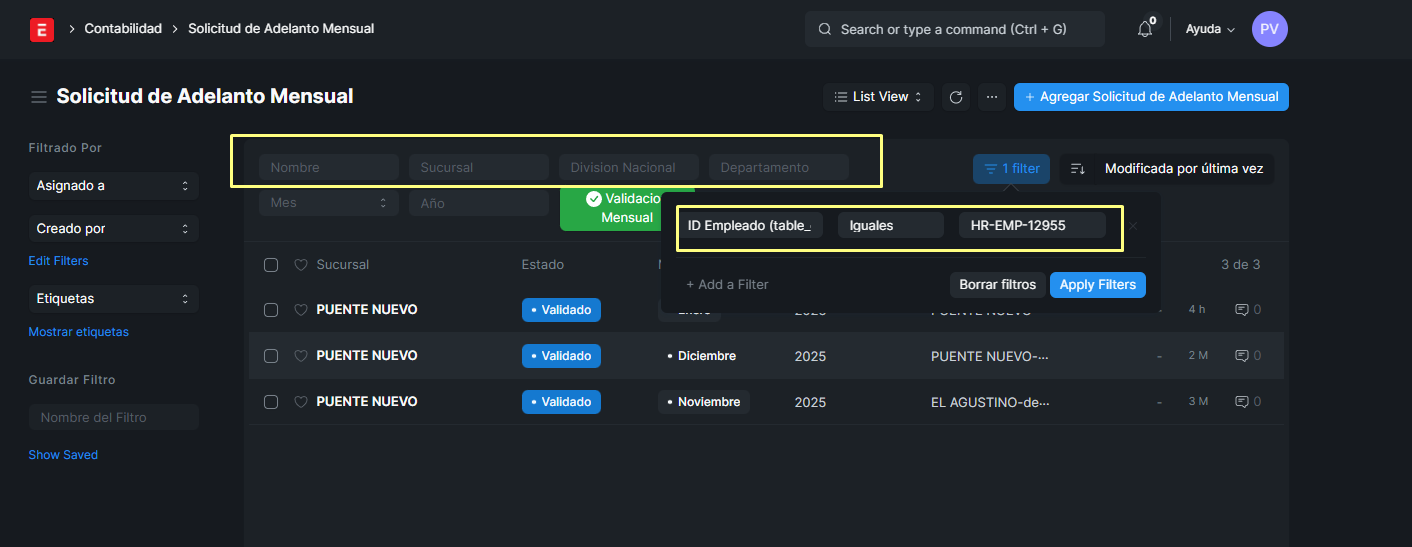Open the notifications bell
Screen dimensions: 1412x547
[x=1145, y=29]
